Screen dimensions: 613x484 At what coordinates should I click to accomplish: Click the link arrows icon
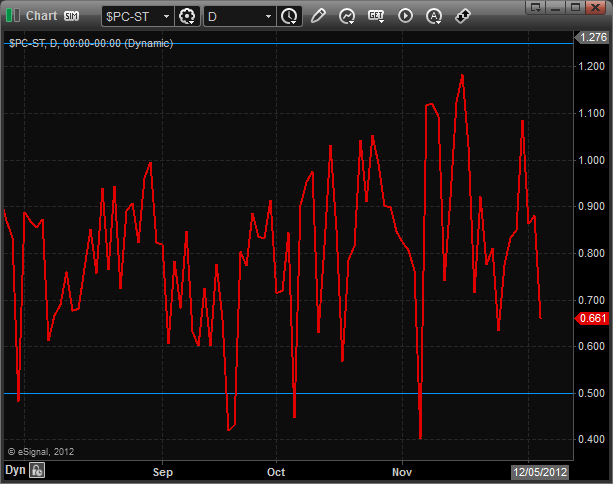coord(462,16)
